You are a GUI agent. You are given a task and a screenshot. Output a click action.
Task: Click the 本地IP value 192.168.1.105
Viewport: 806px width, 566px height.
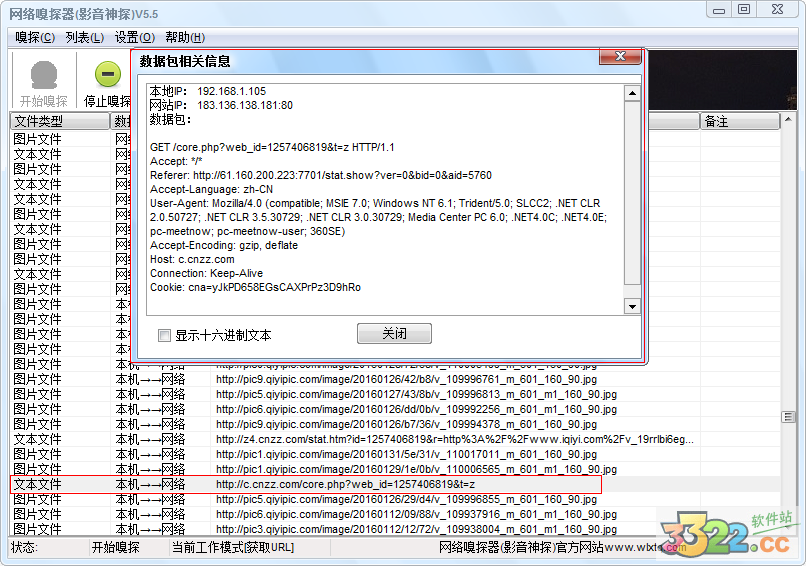point(231,92)
